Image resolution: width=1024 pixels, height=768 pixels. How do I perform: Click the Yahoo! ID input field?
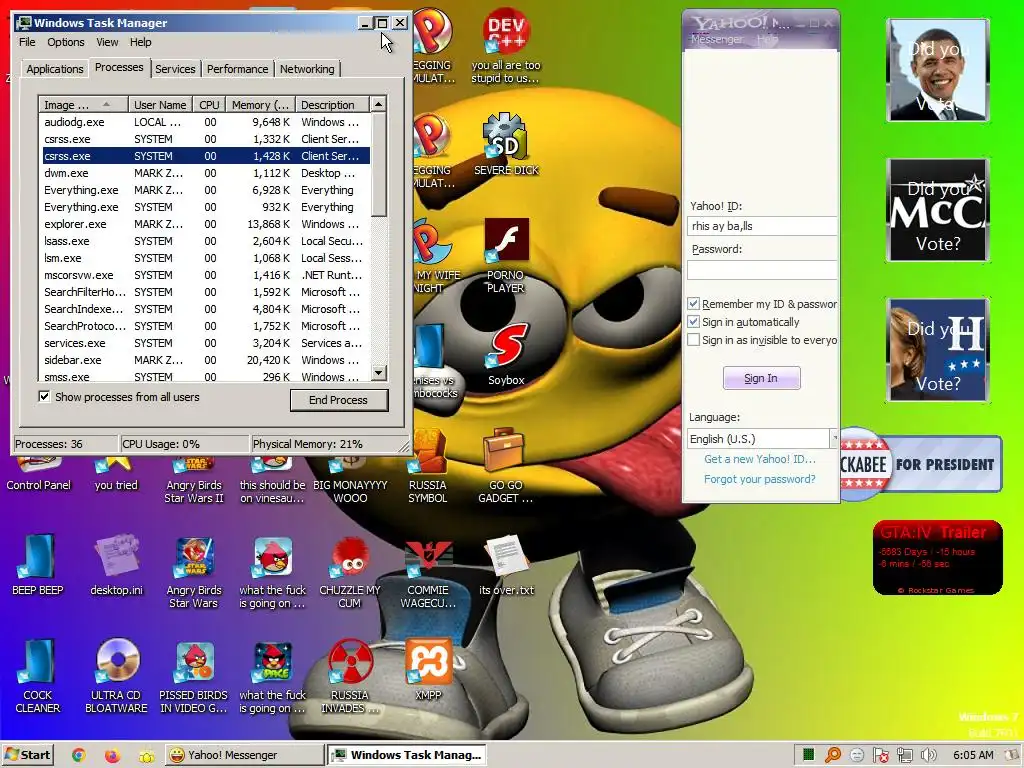click(x=762, y=226)
